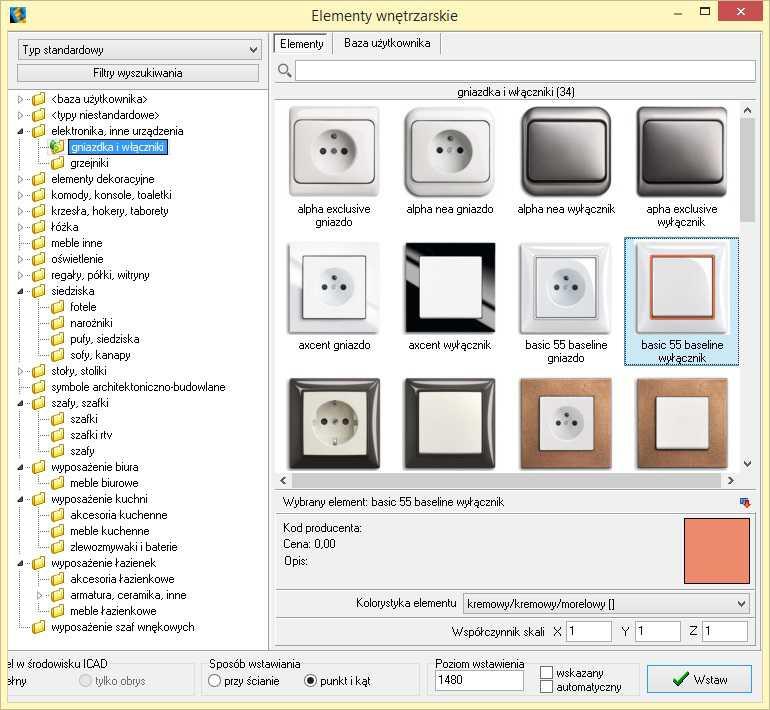Click folder icon next to szafki rtv

[57, 435]
